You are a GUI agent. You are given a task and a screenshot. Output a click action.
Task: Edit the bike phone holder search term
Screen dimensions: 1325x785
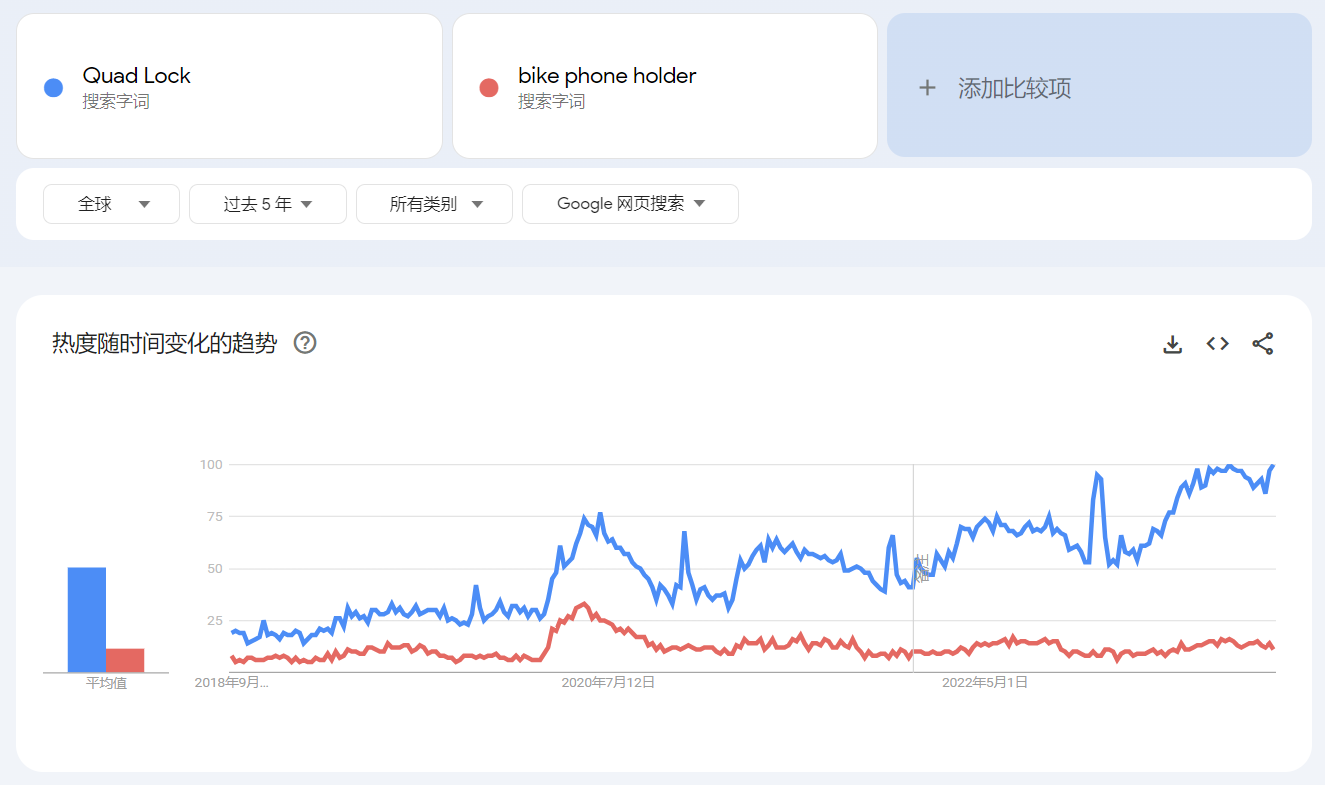click(665, 86)
